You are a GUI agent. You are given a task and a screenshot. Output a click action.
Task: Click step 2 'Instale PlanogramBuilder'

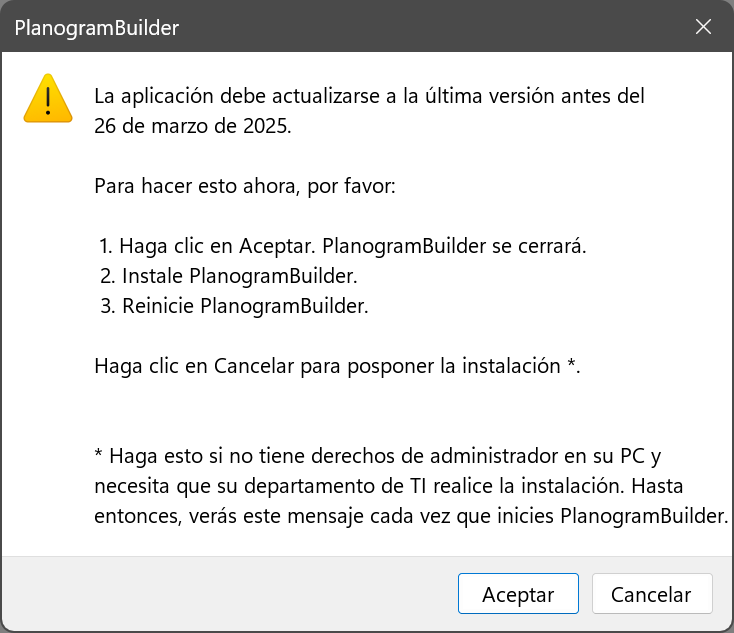pyautogui.click(x=240, y=276)
